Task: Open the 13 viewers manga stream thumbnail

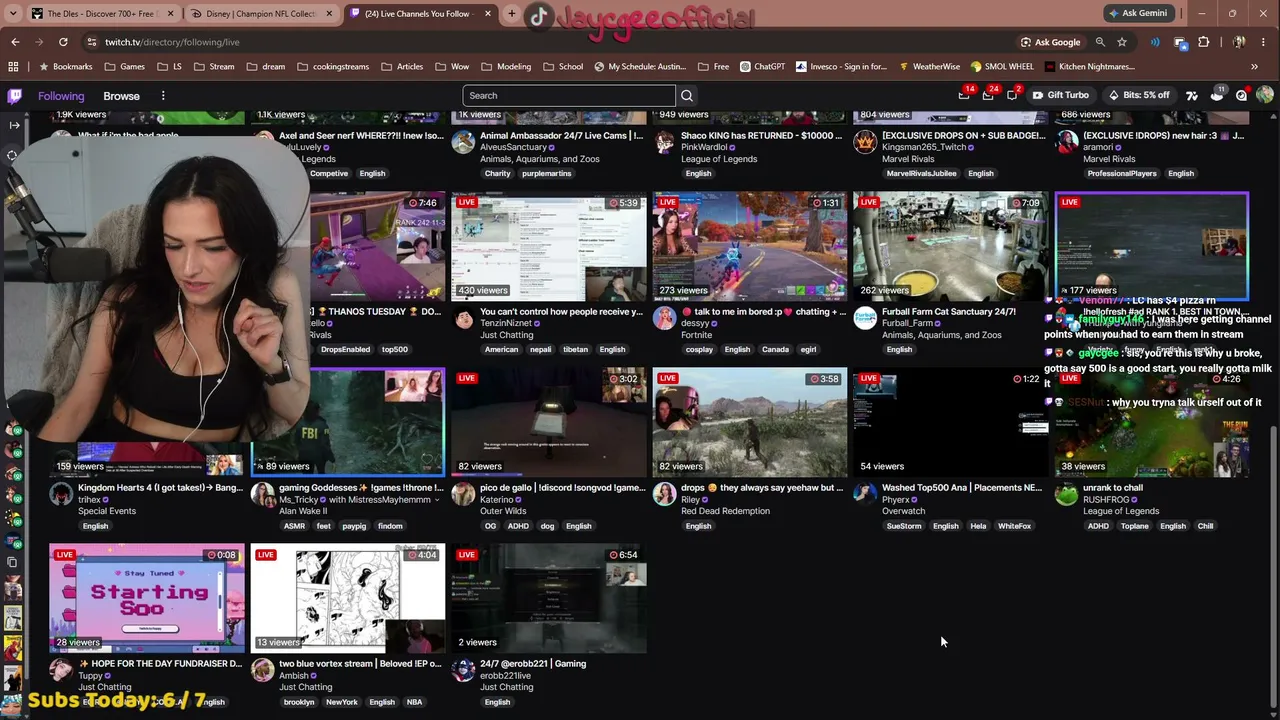Action: point(348,598)
